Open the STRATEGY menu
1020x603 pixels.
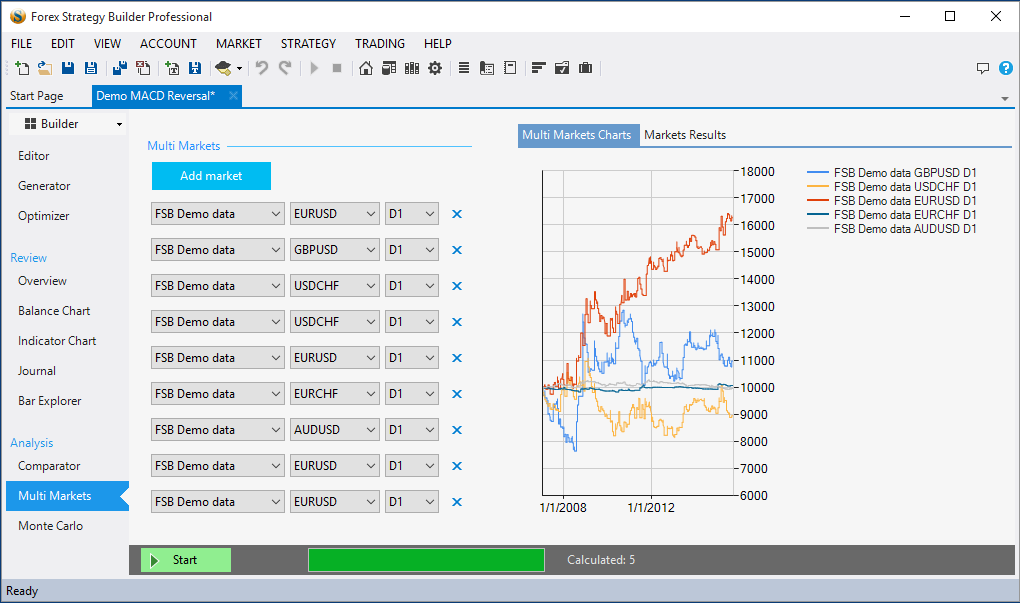tap(308, 44)
